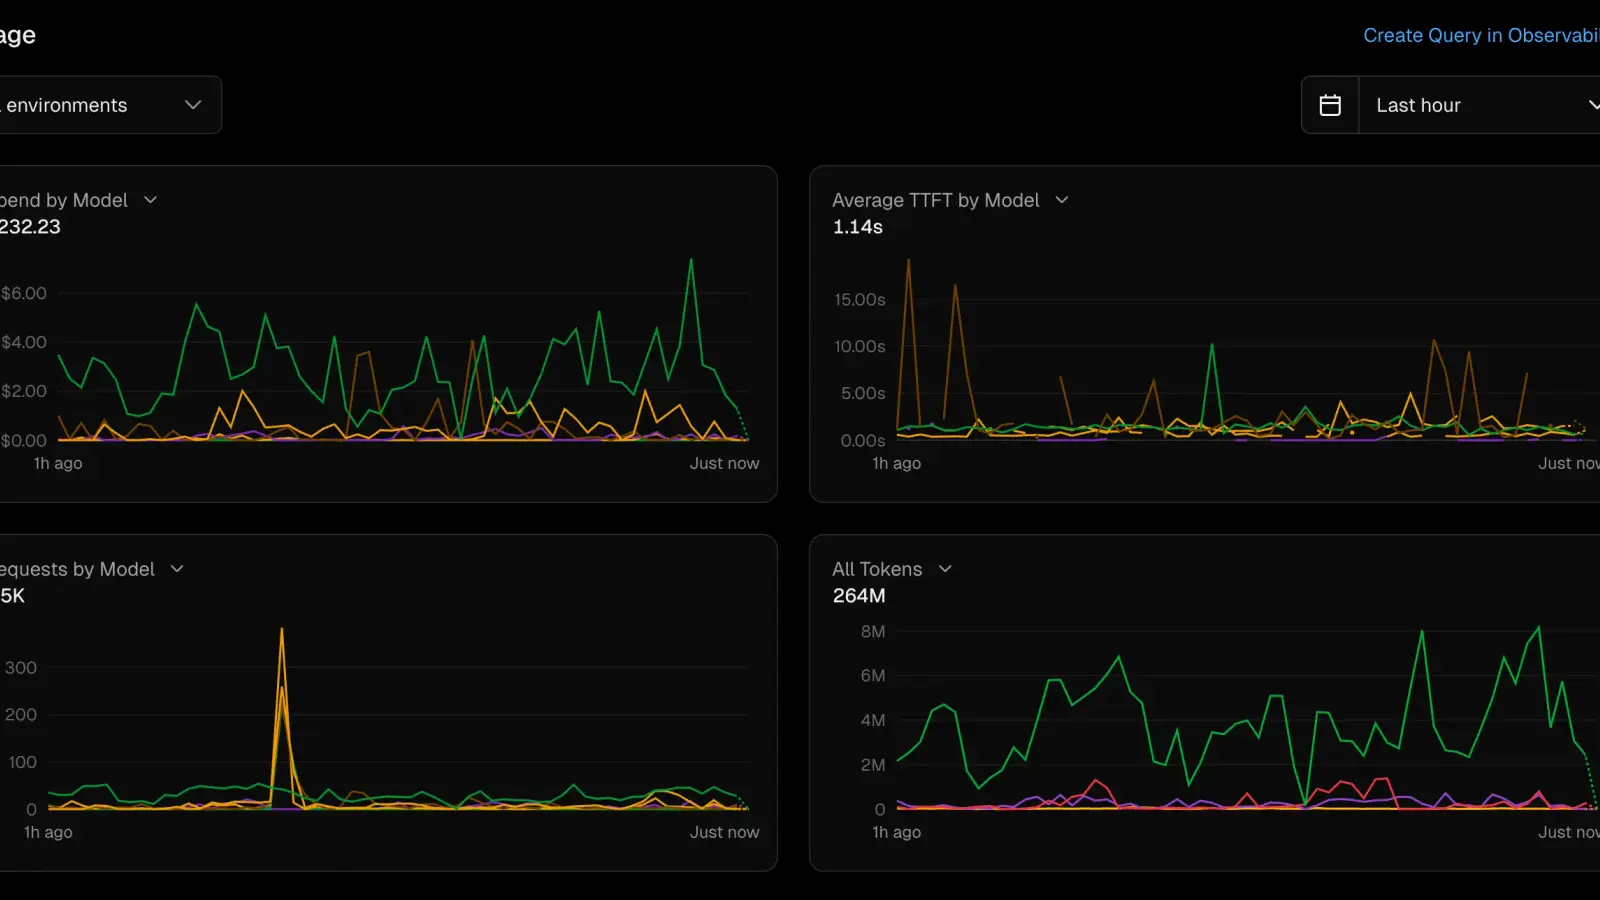Image resolution: width=1600 pixels, height=900 pixels.
Task: Click the 1.14s average TTFT value
Action: (x=858, y=227)
